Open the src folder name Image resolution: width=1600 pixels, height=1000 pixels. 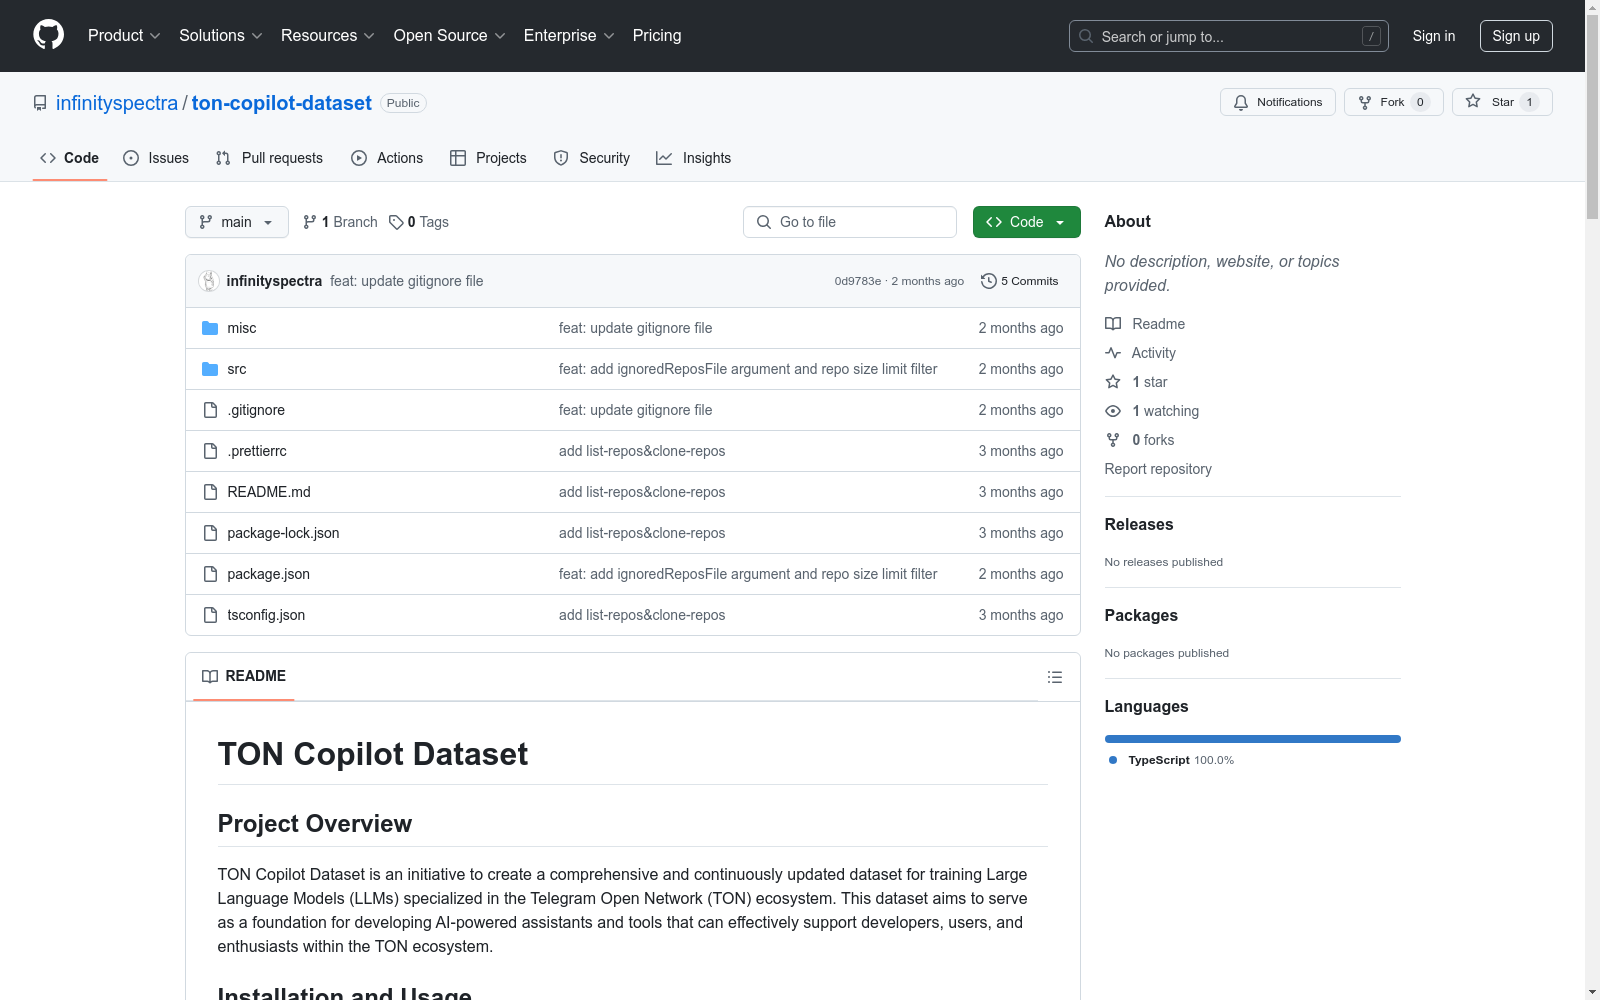pos(237,369)
